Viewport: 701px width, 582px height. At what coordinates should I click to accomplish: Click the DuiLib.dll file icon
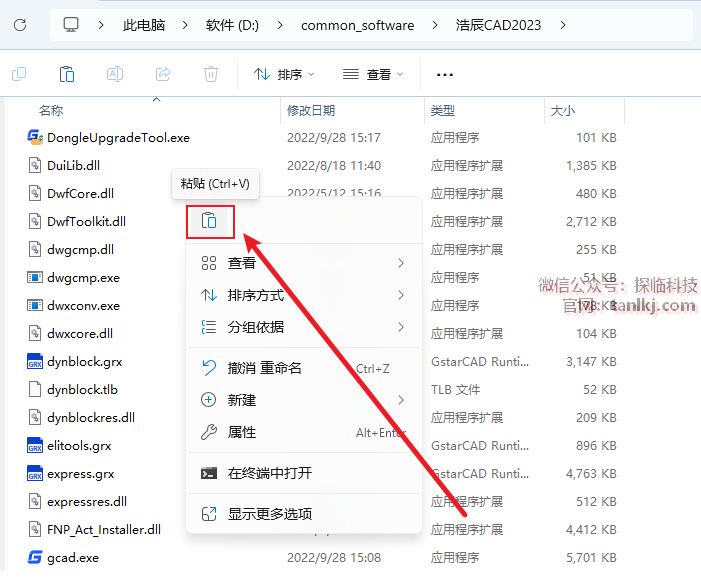(x=35, y=165)
